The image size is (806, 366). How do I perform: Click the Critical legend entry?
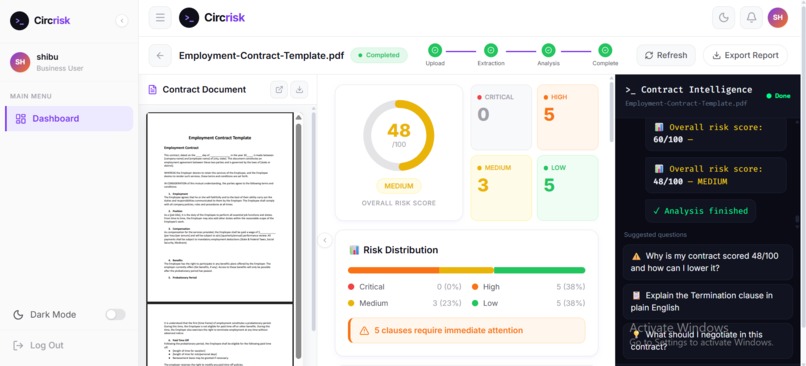pyautogui.click(x=405, y=287)
